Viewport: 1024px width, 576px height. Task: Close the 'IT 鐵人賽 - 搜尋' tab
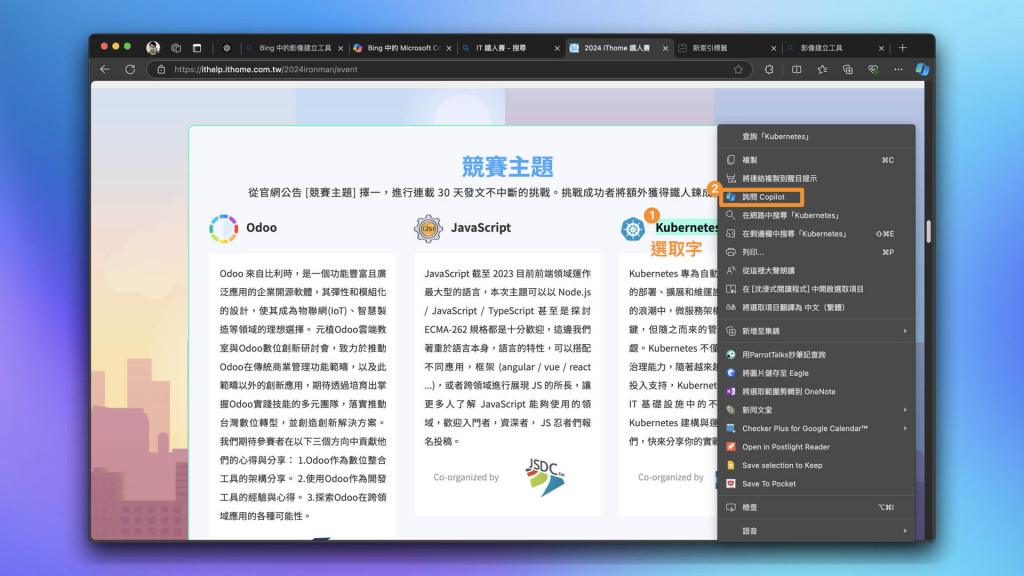coord(557,48)
